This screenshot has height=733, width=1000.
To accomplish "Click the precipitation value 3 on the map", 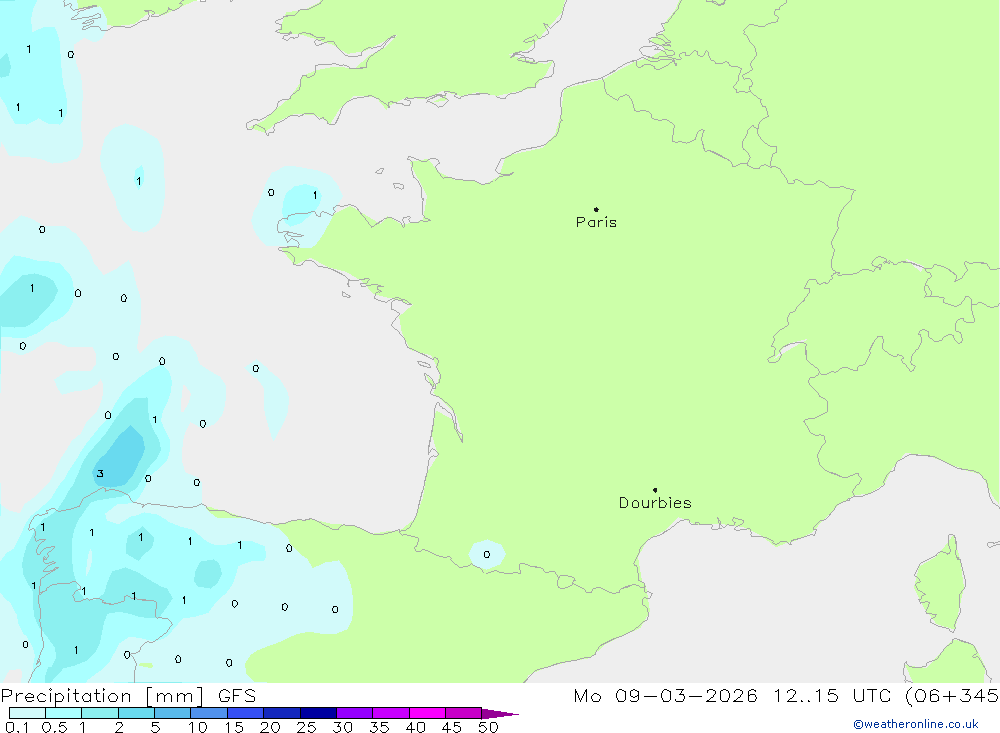I will (100, 473).
